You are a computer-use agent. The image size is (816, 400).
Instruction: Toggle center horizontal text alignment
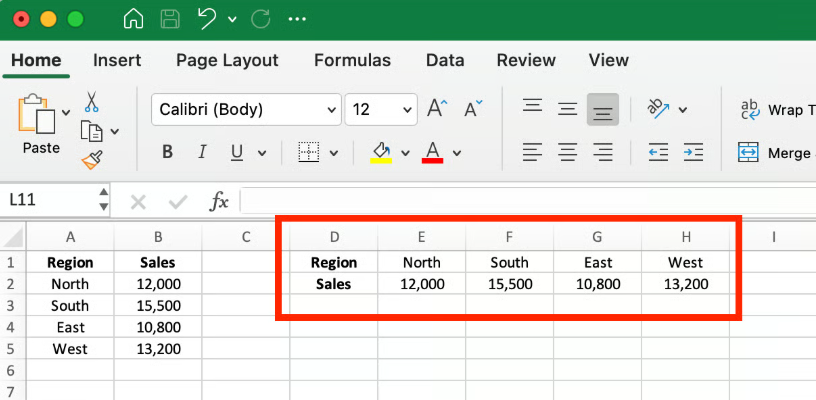click(567, 153)
